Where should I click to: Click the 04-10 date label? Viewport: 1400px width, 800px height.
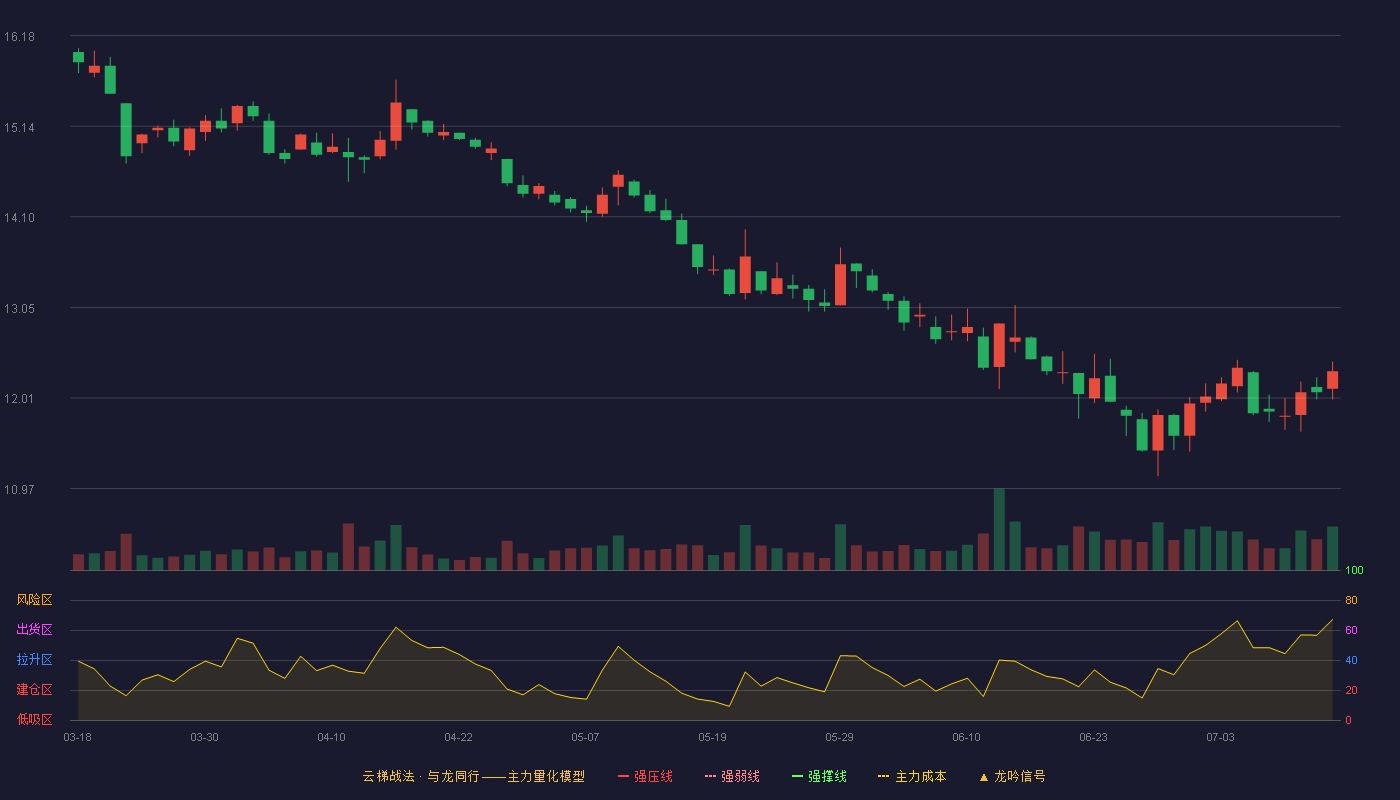(x=331, y=737)
